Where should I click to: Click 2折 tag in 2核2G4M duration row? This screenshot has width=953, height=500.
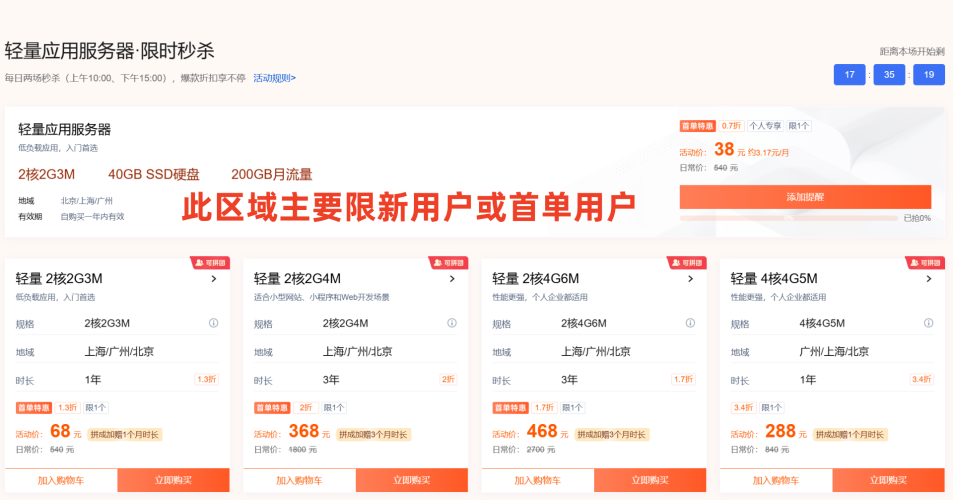click(x=448, y=379)
